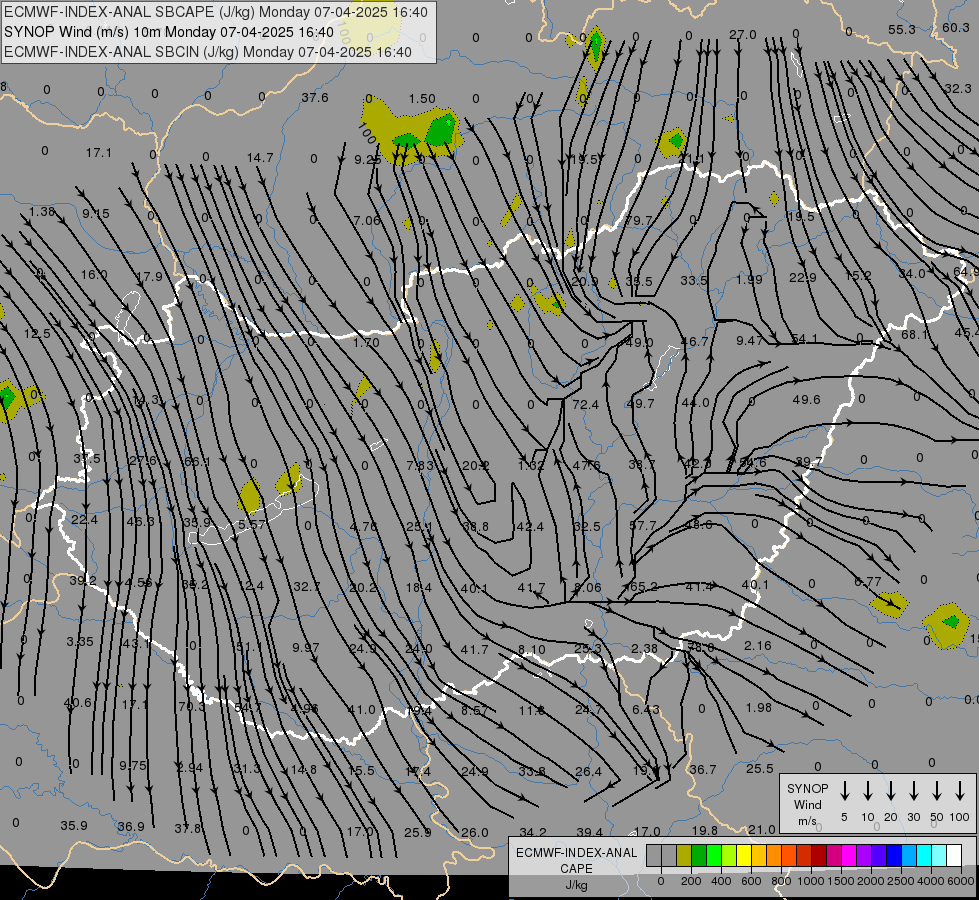Click the map value 1.50
979x900 pixels.
pyautogui.click(x=422, y=99)
